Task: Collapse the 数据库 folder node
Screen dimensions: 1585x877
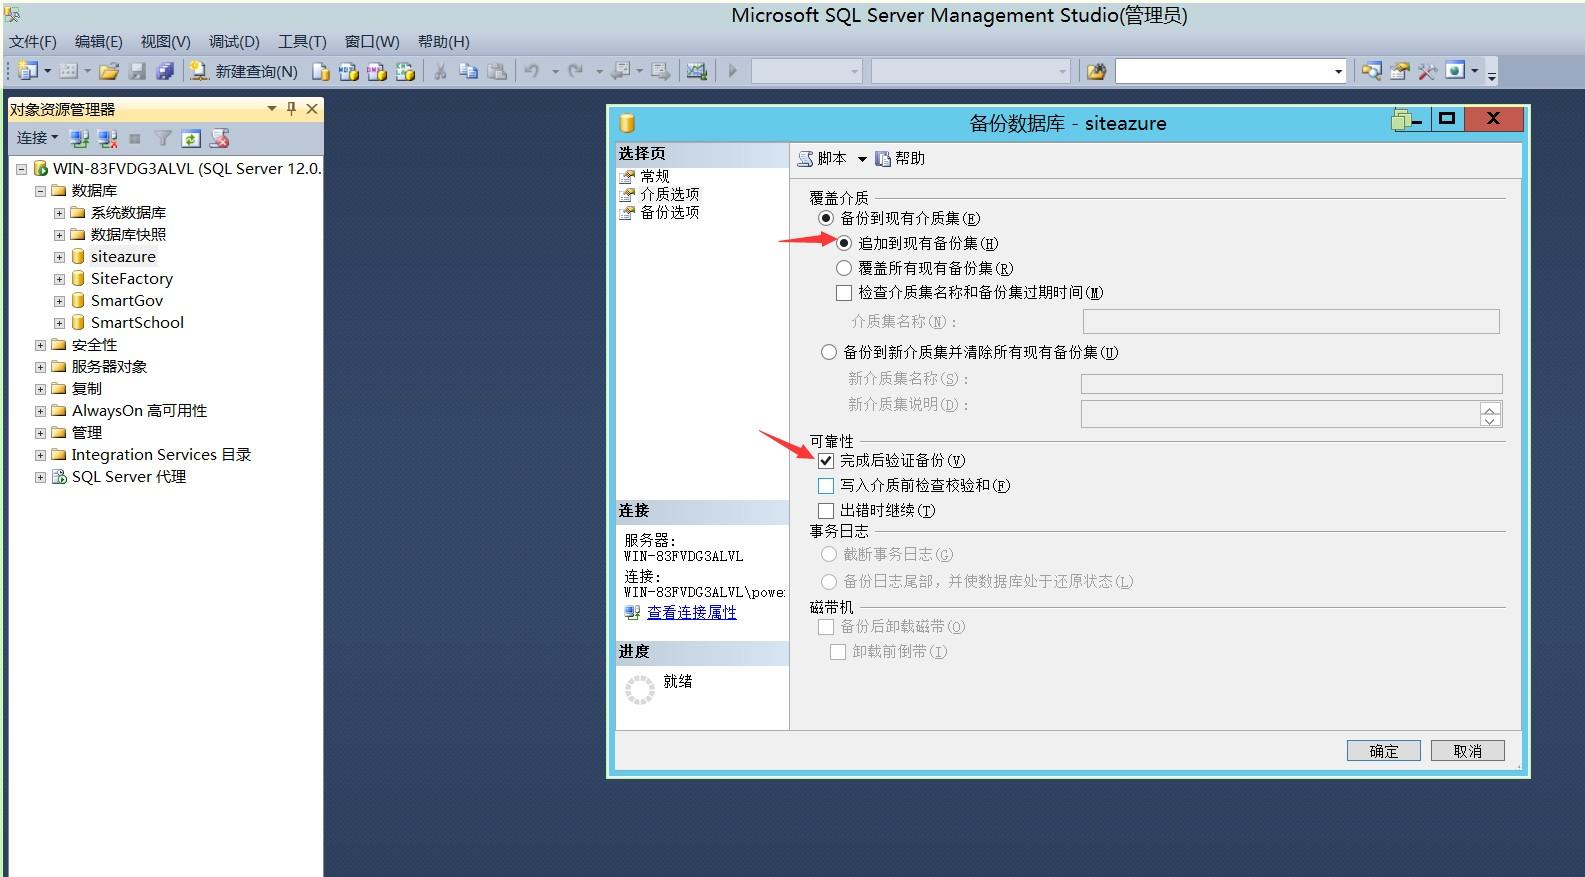Action: pos(40,191)
